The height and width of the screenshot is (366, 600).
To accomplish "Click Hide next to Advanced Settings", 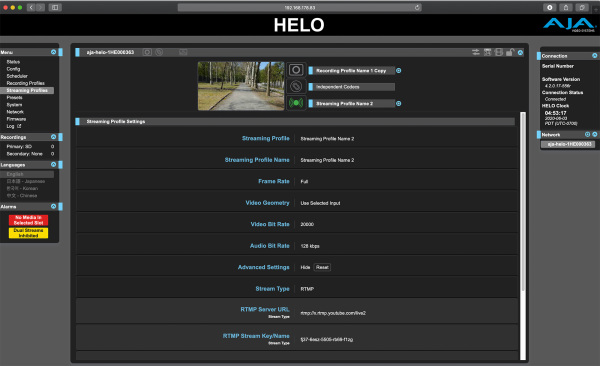I will pos(305,267).
